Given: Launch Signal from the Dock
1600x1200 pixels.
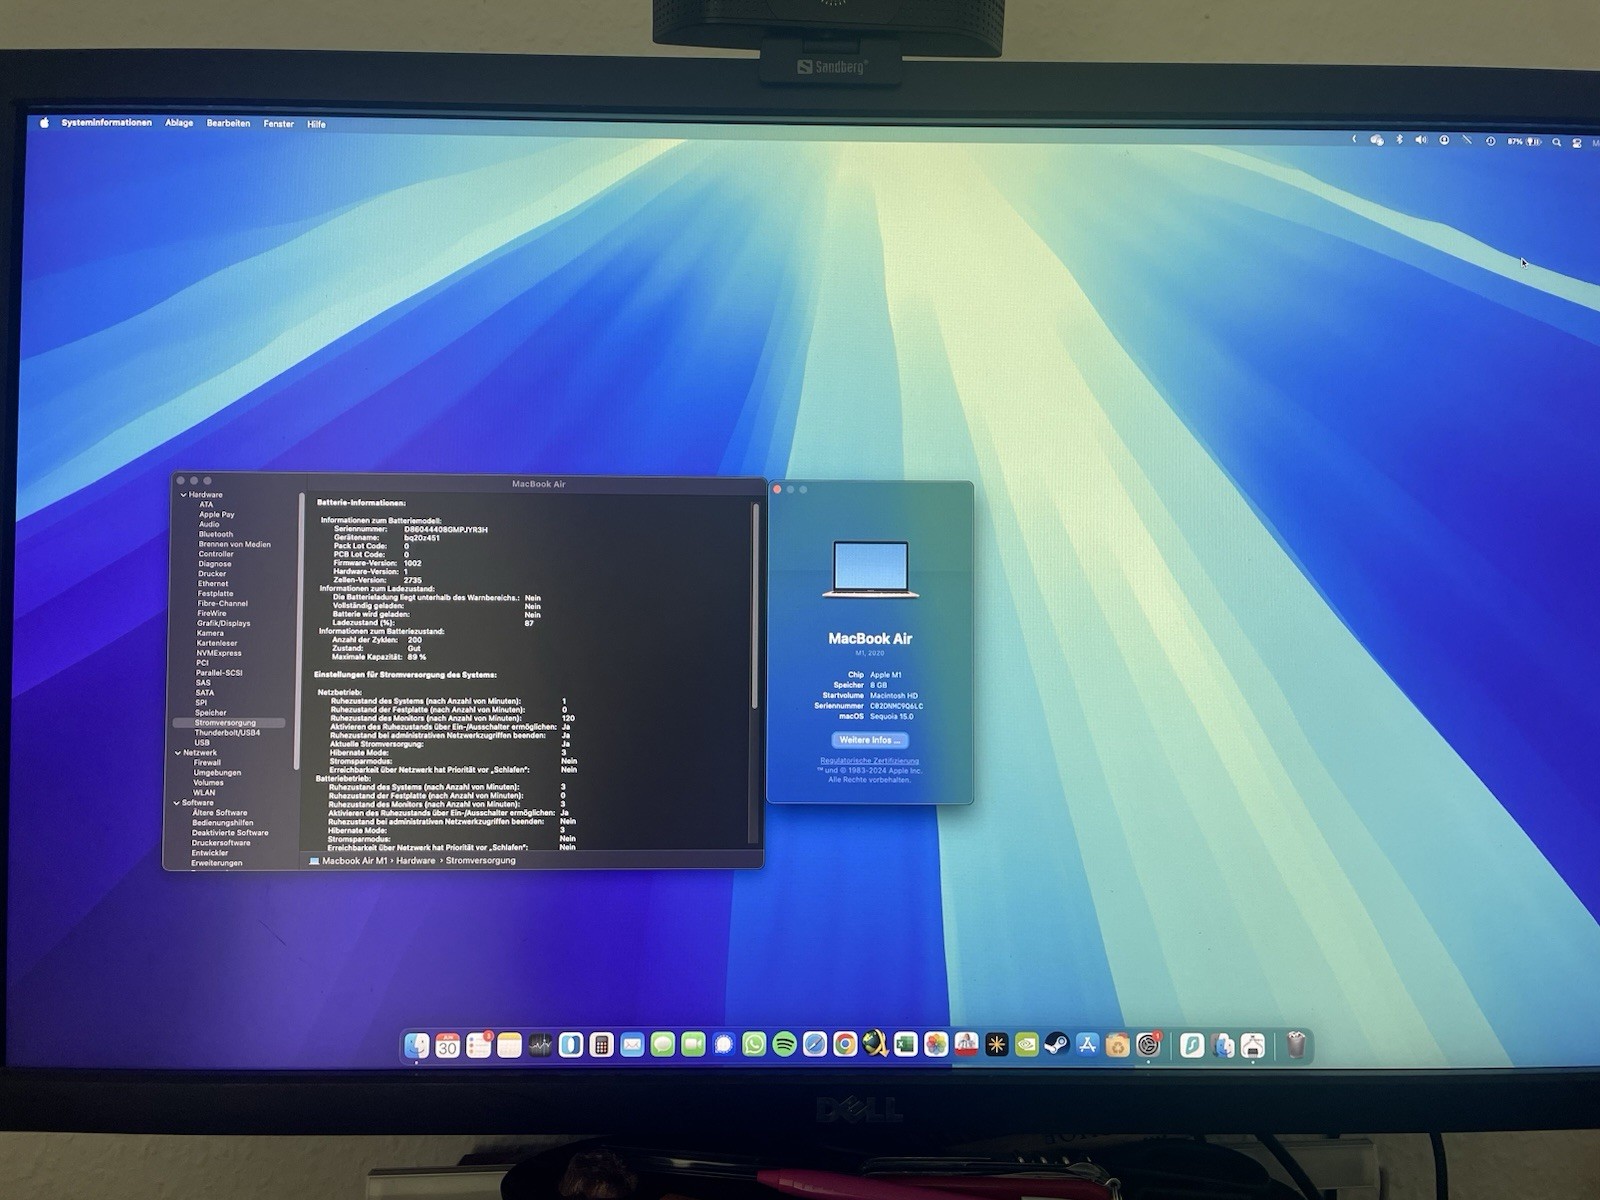Looking at the screenshot, I should [x=724, y=1046].
